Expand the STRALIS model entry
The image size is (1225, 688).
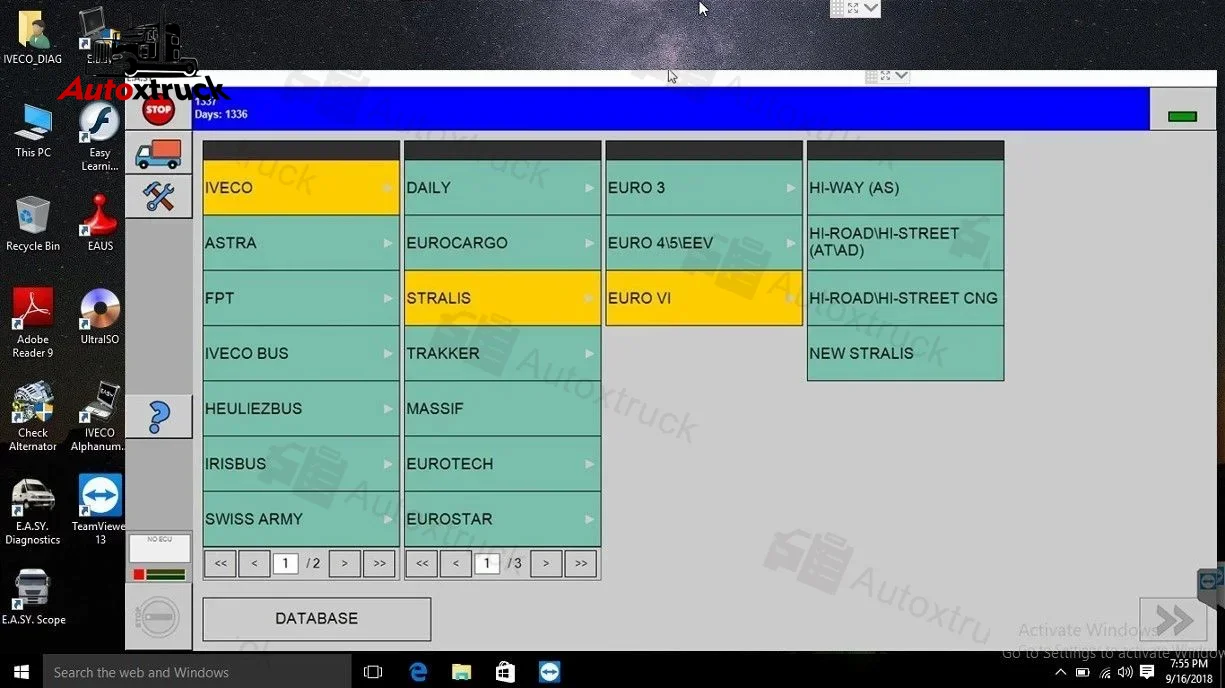click(503, 298)
